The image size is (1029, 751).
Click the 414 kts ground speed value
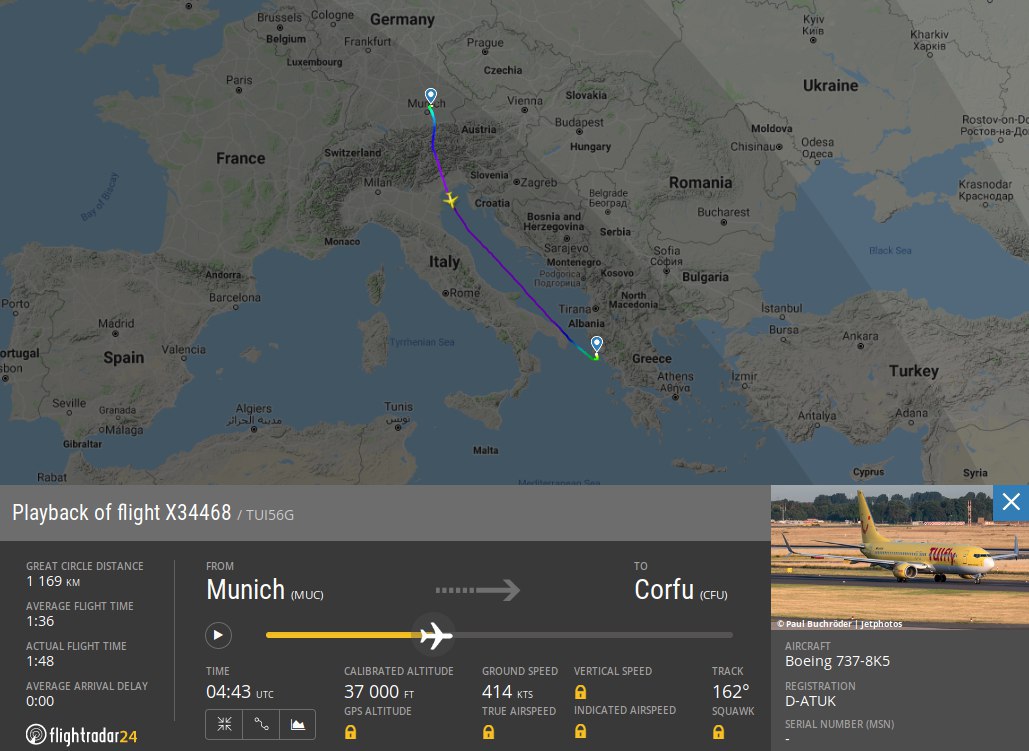507,692
